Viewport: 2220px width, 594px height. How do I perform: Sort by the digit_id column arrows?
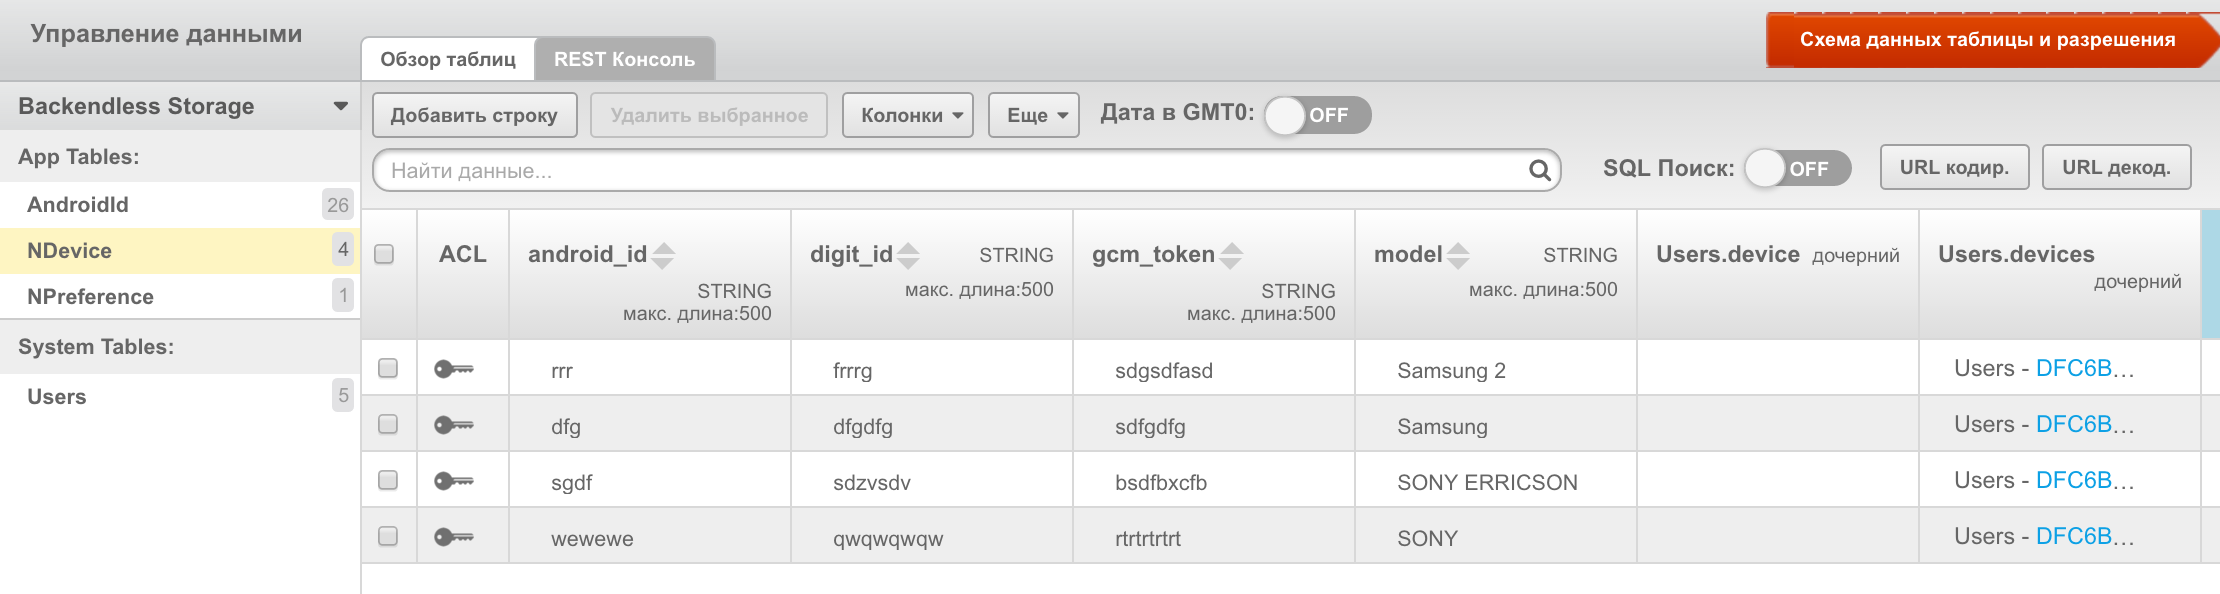pyautogui.click(x=908, y=256)
